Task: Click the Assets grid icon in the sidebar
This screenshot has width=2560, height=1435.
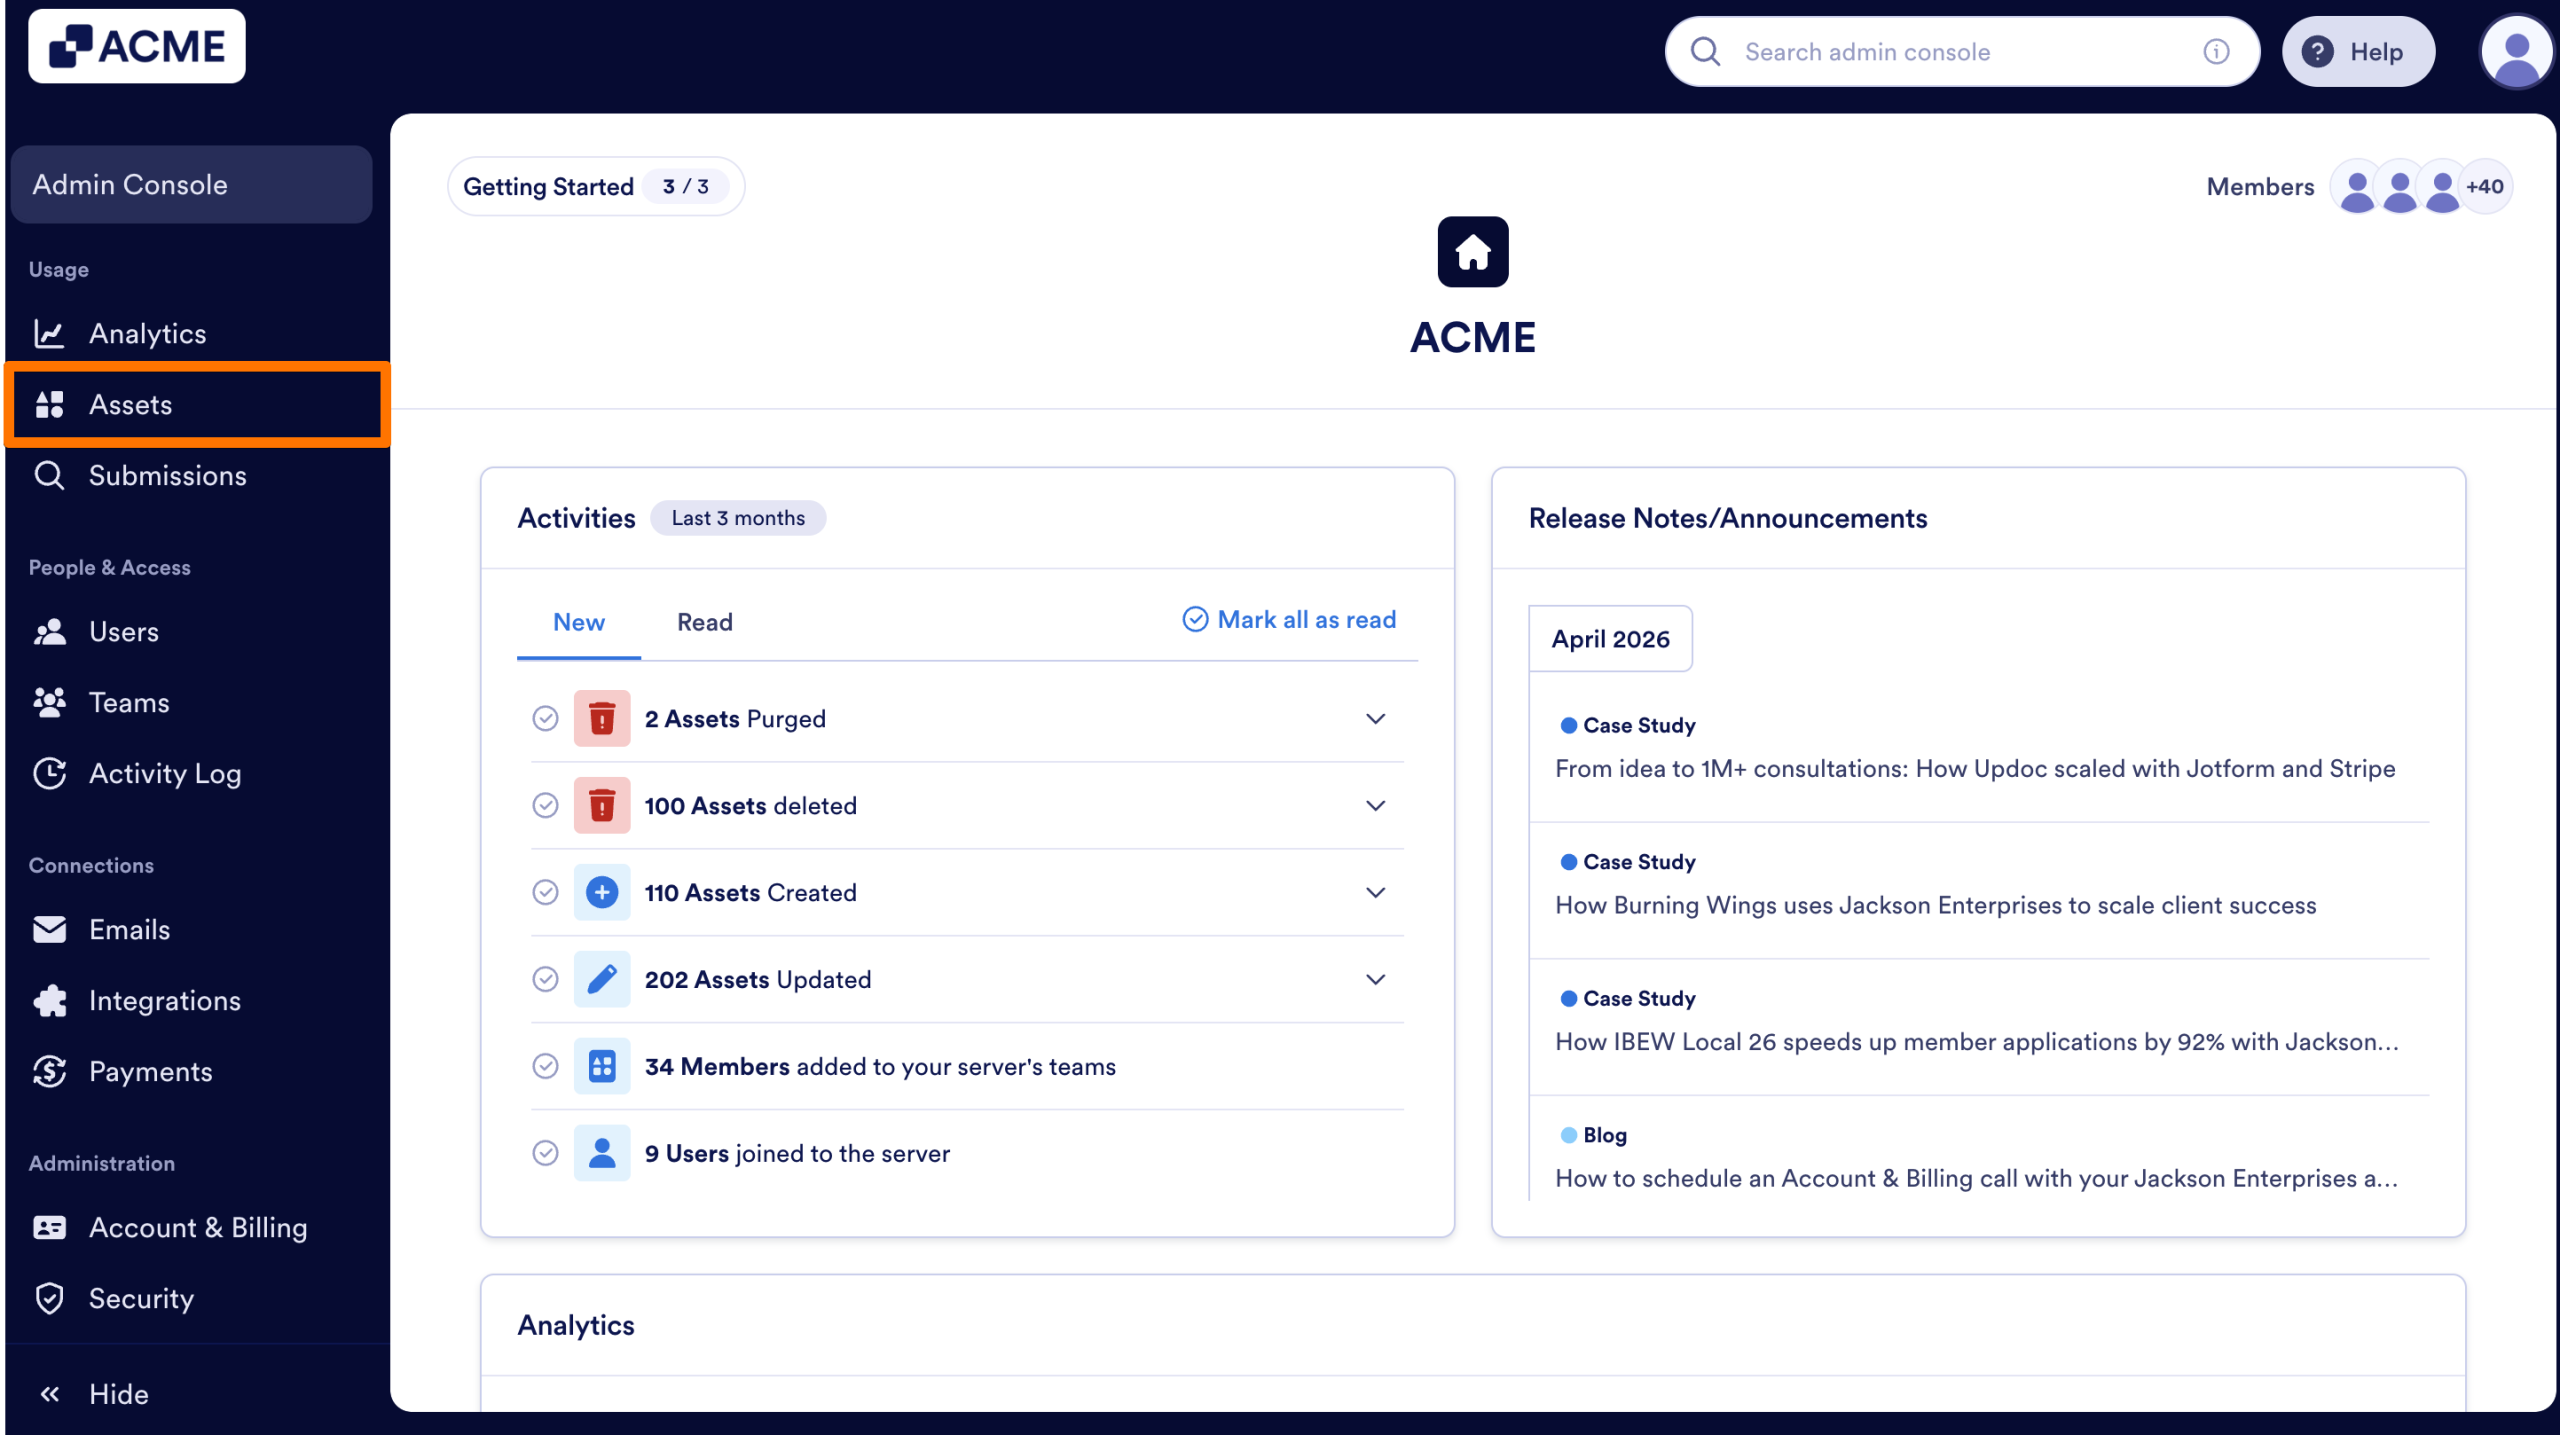Action: tap(49, 405)
